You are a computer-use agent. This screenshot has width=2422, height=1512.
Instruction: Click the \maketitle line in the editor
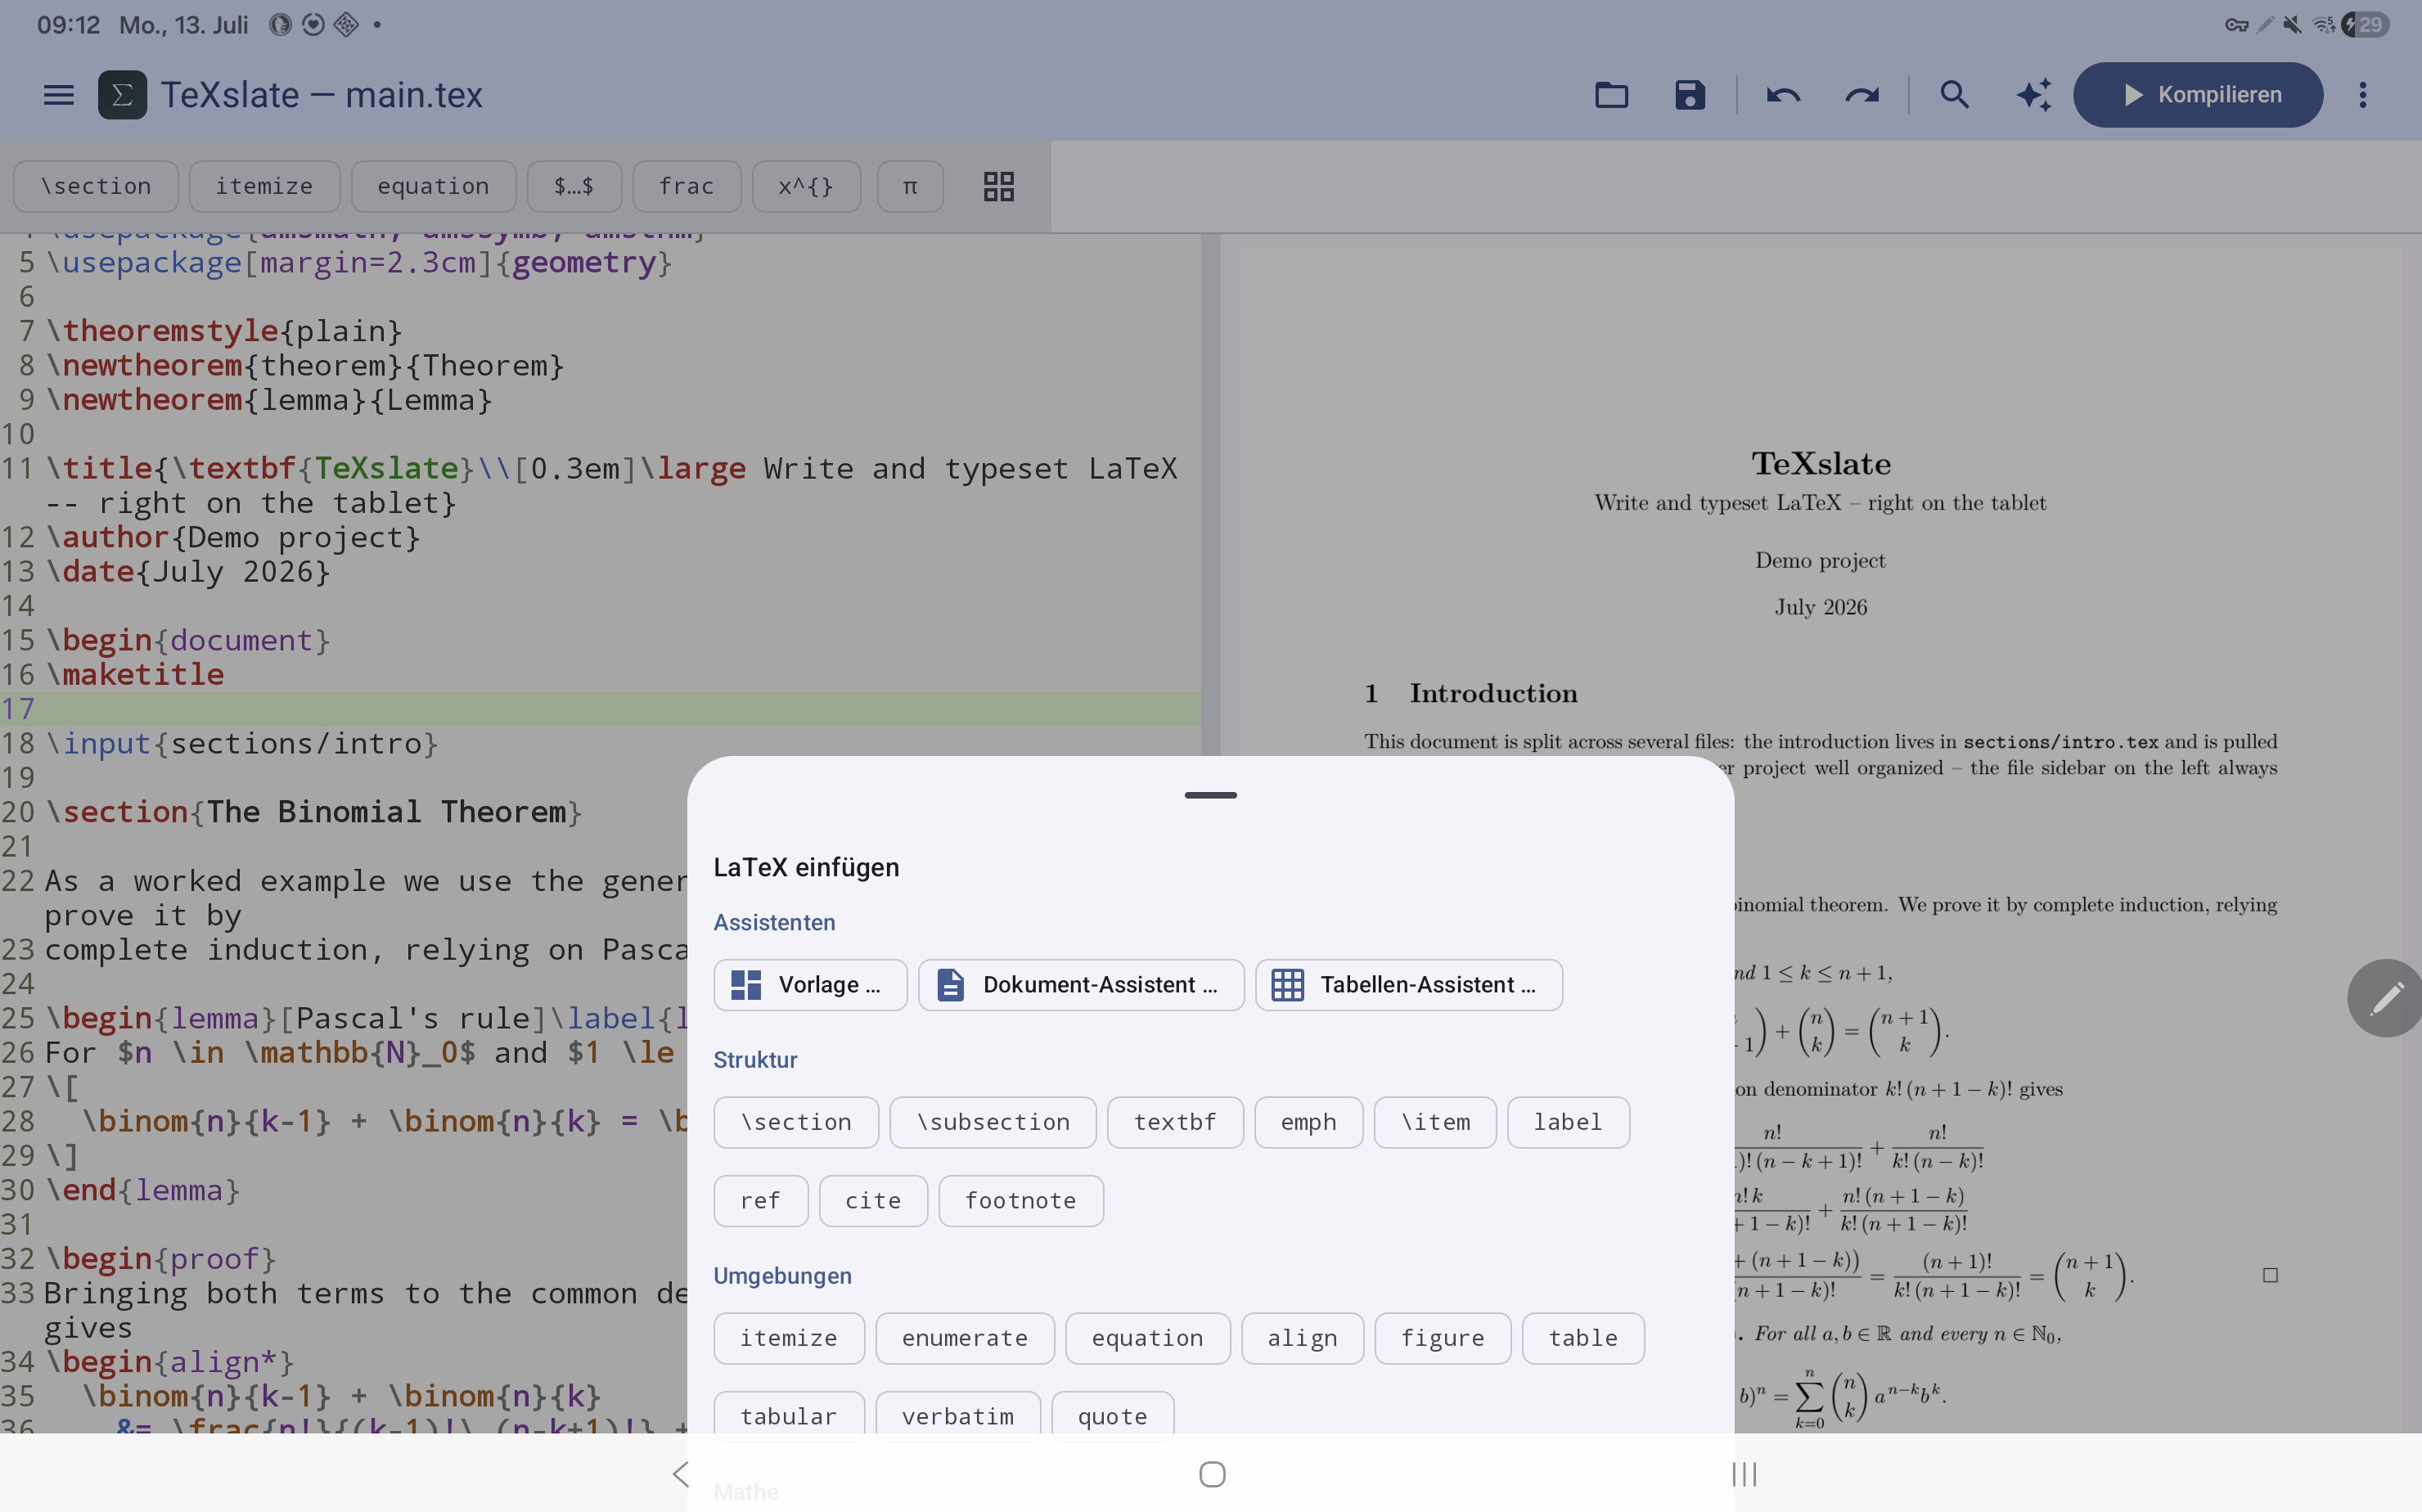pos(135,675)
